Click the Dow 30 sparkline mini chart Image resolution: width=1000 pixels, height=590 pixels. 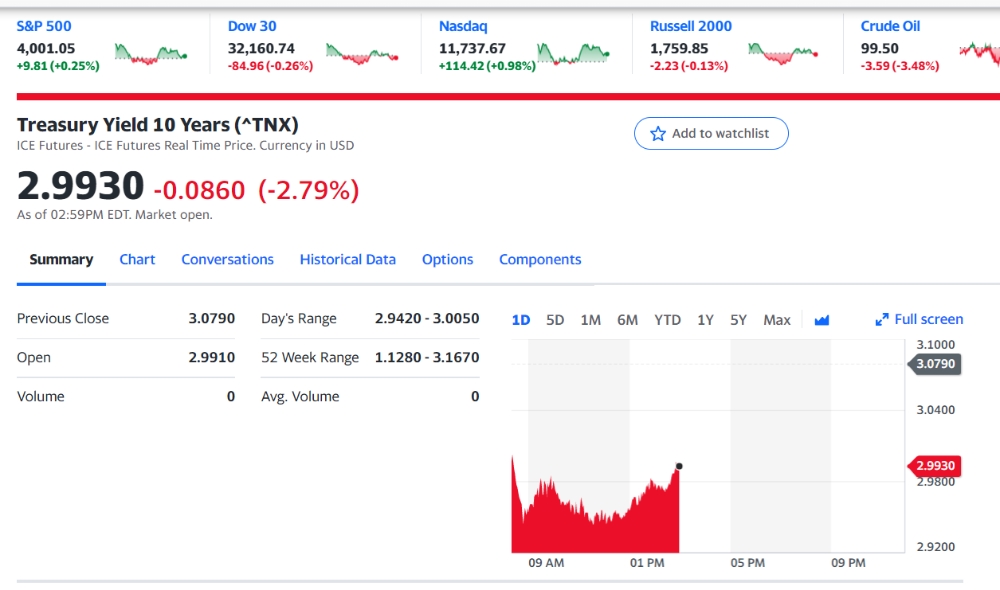tap(362, 54)
